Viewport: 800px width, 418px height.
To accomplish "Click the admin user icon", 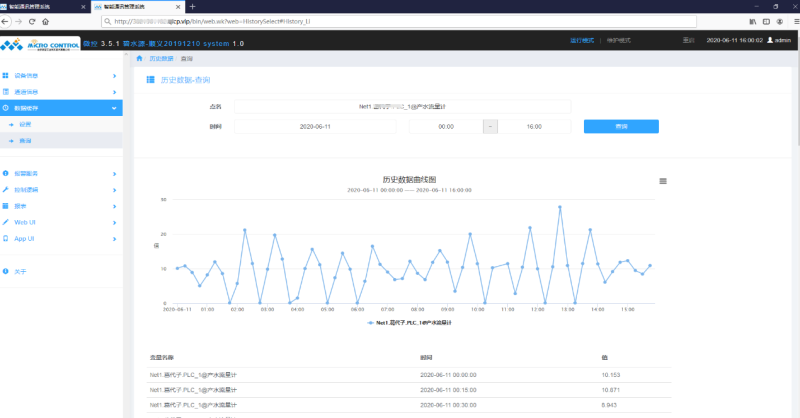I will pos(770,40).
